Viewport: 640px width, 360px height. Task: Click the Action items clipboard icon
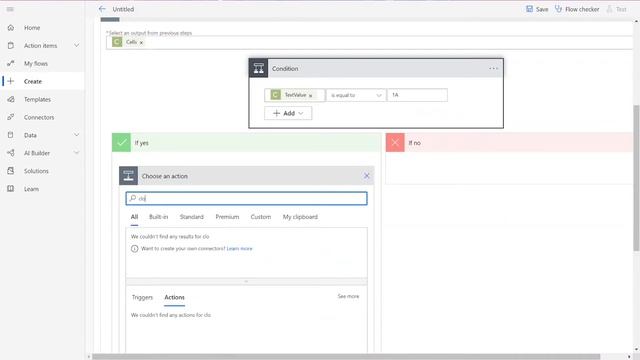click(11, 46)
